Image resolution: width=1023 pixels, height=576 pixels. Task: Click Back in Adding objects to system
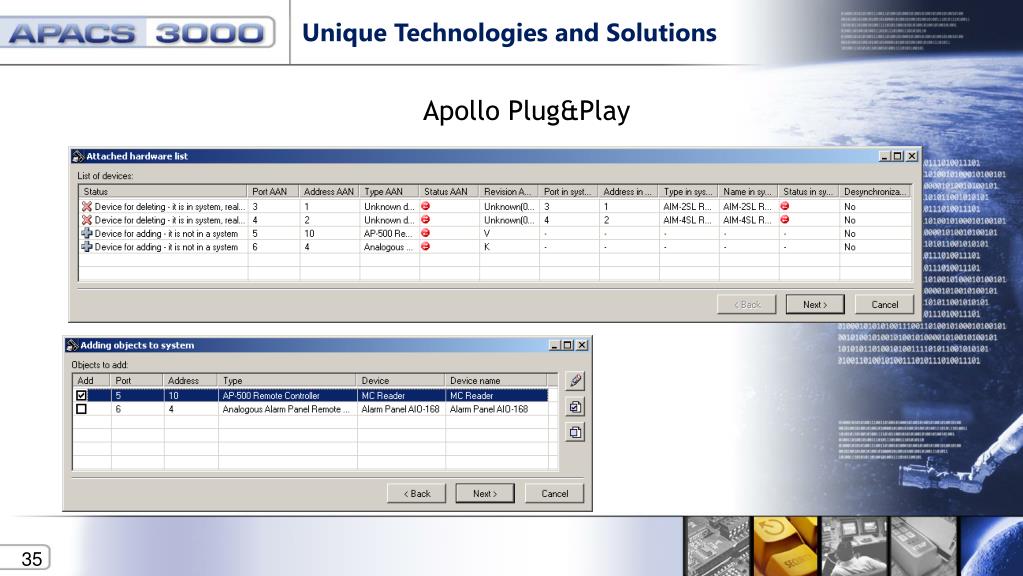[416, 494]
